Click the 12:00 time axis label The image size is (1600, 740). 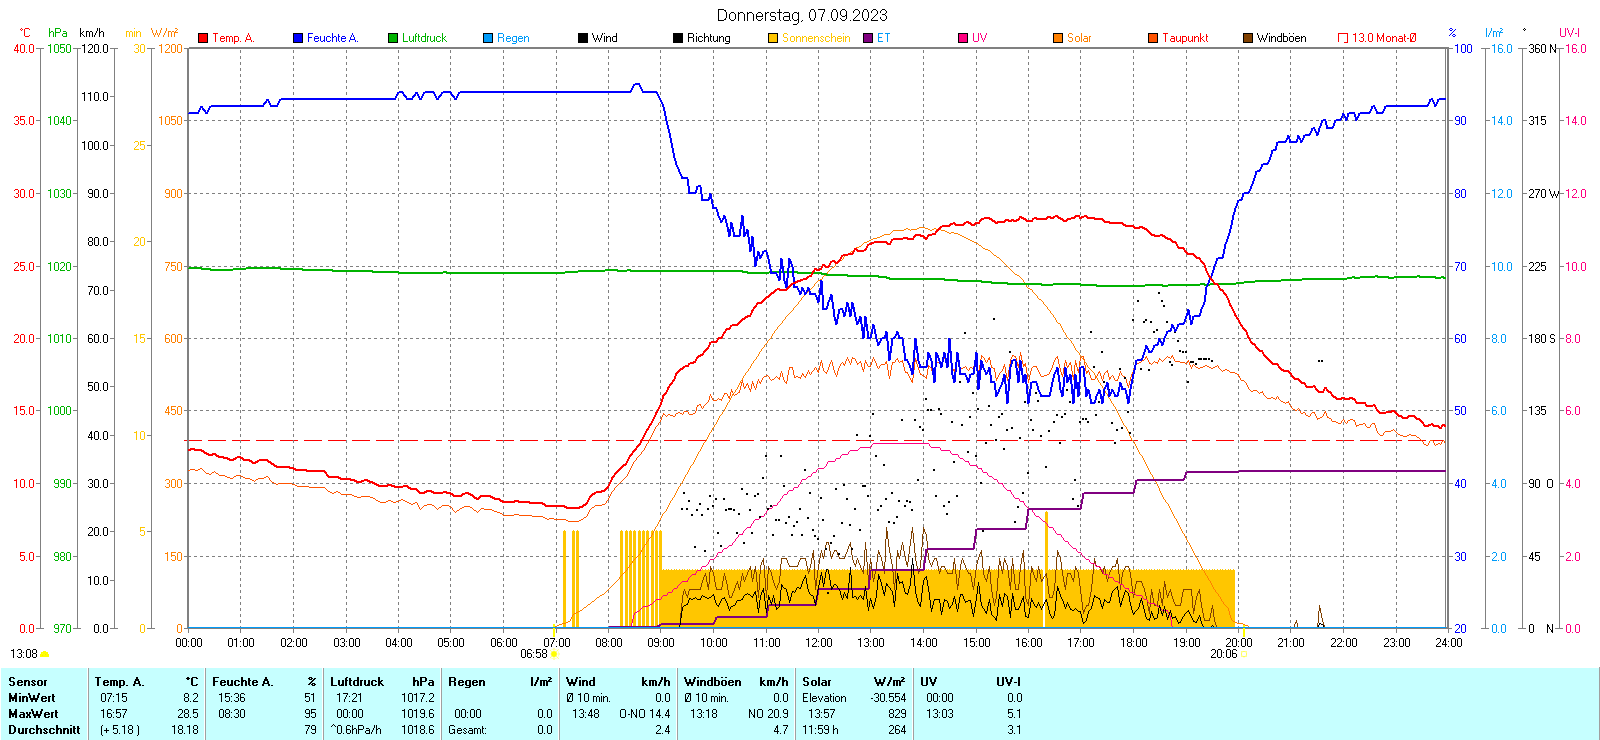point(818,643)
